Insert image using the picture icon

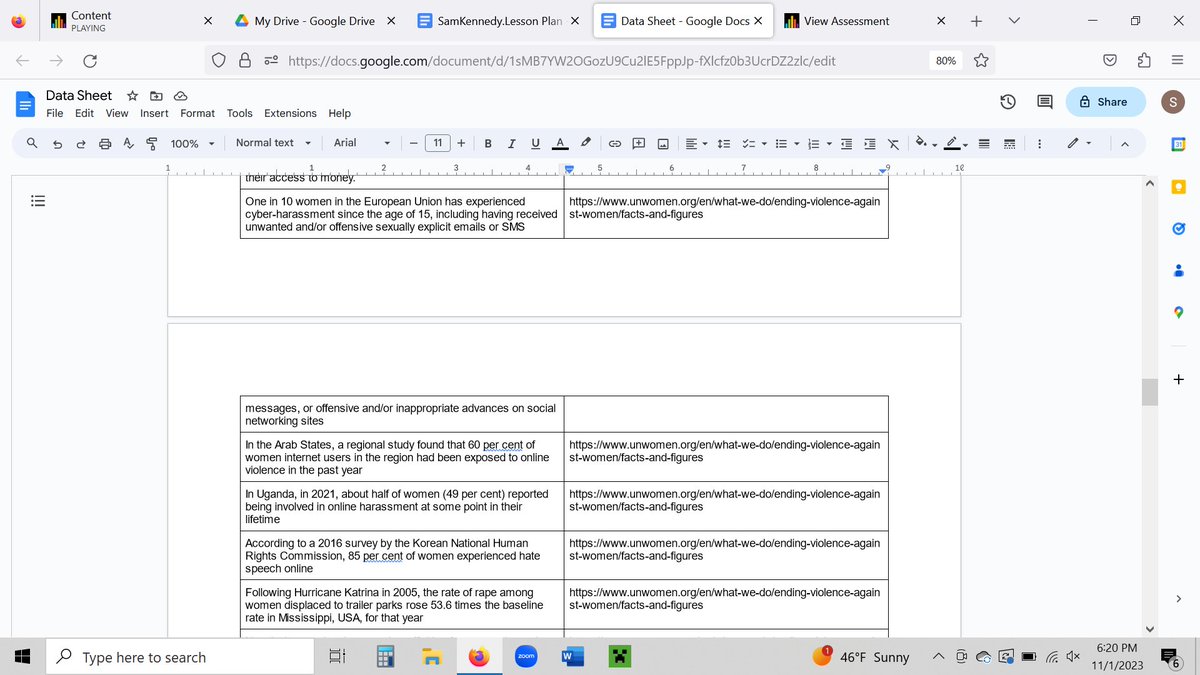pyautogui.click(x=662, y=143)
